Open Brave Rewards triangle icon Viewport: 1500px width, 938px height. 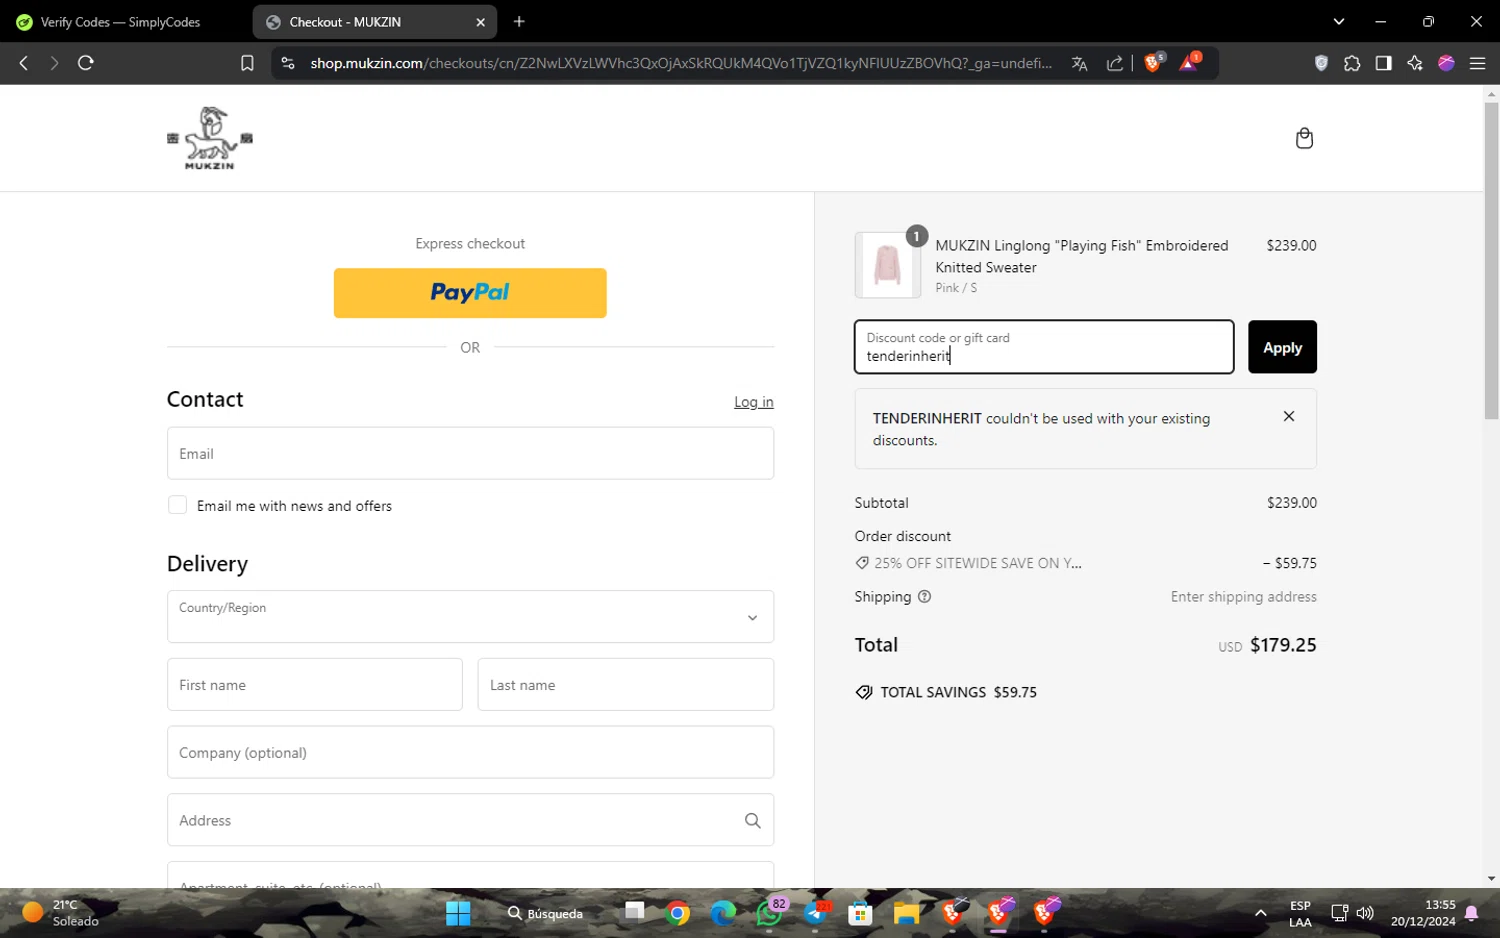point(1189,63)
